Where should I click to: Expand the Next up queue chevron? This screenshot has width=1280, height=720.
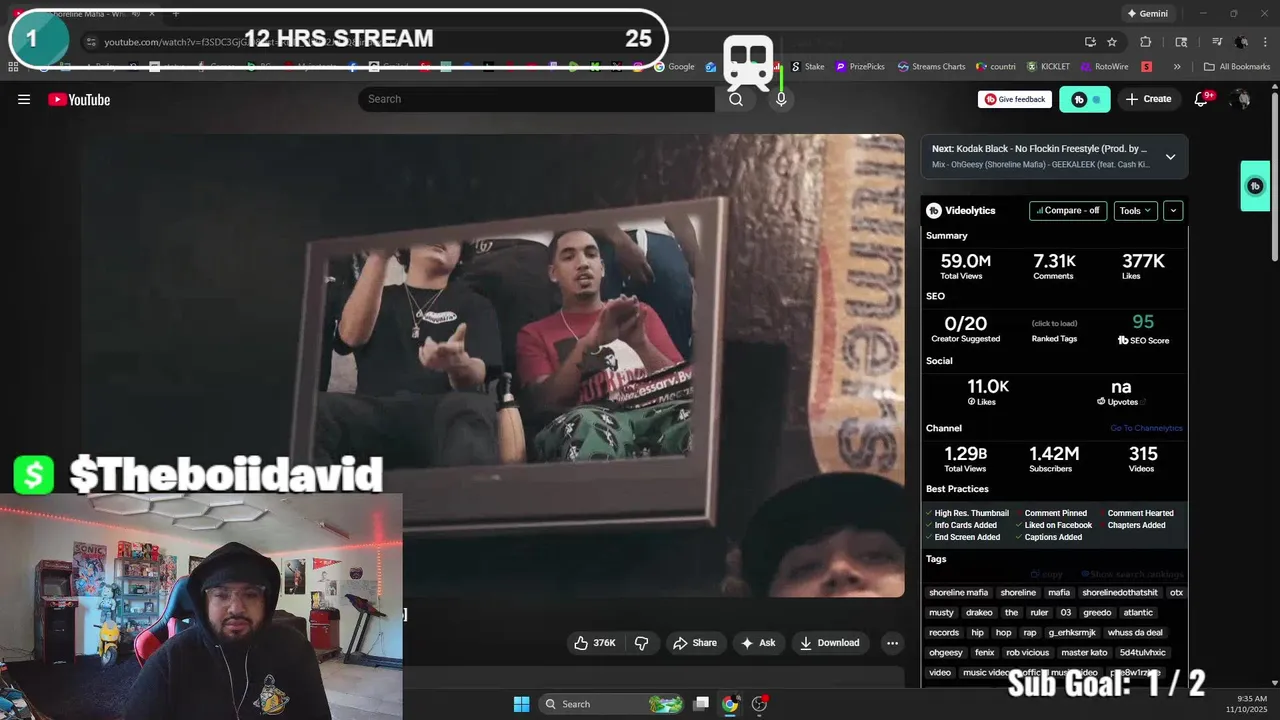coord(1170,157)
